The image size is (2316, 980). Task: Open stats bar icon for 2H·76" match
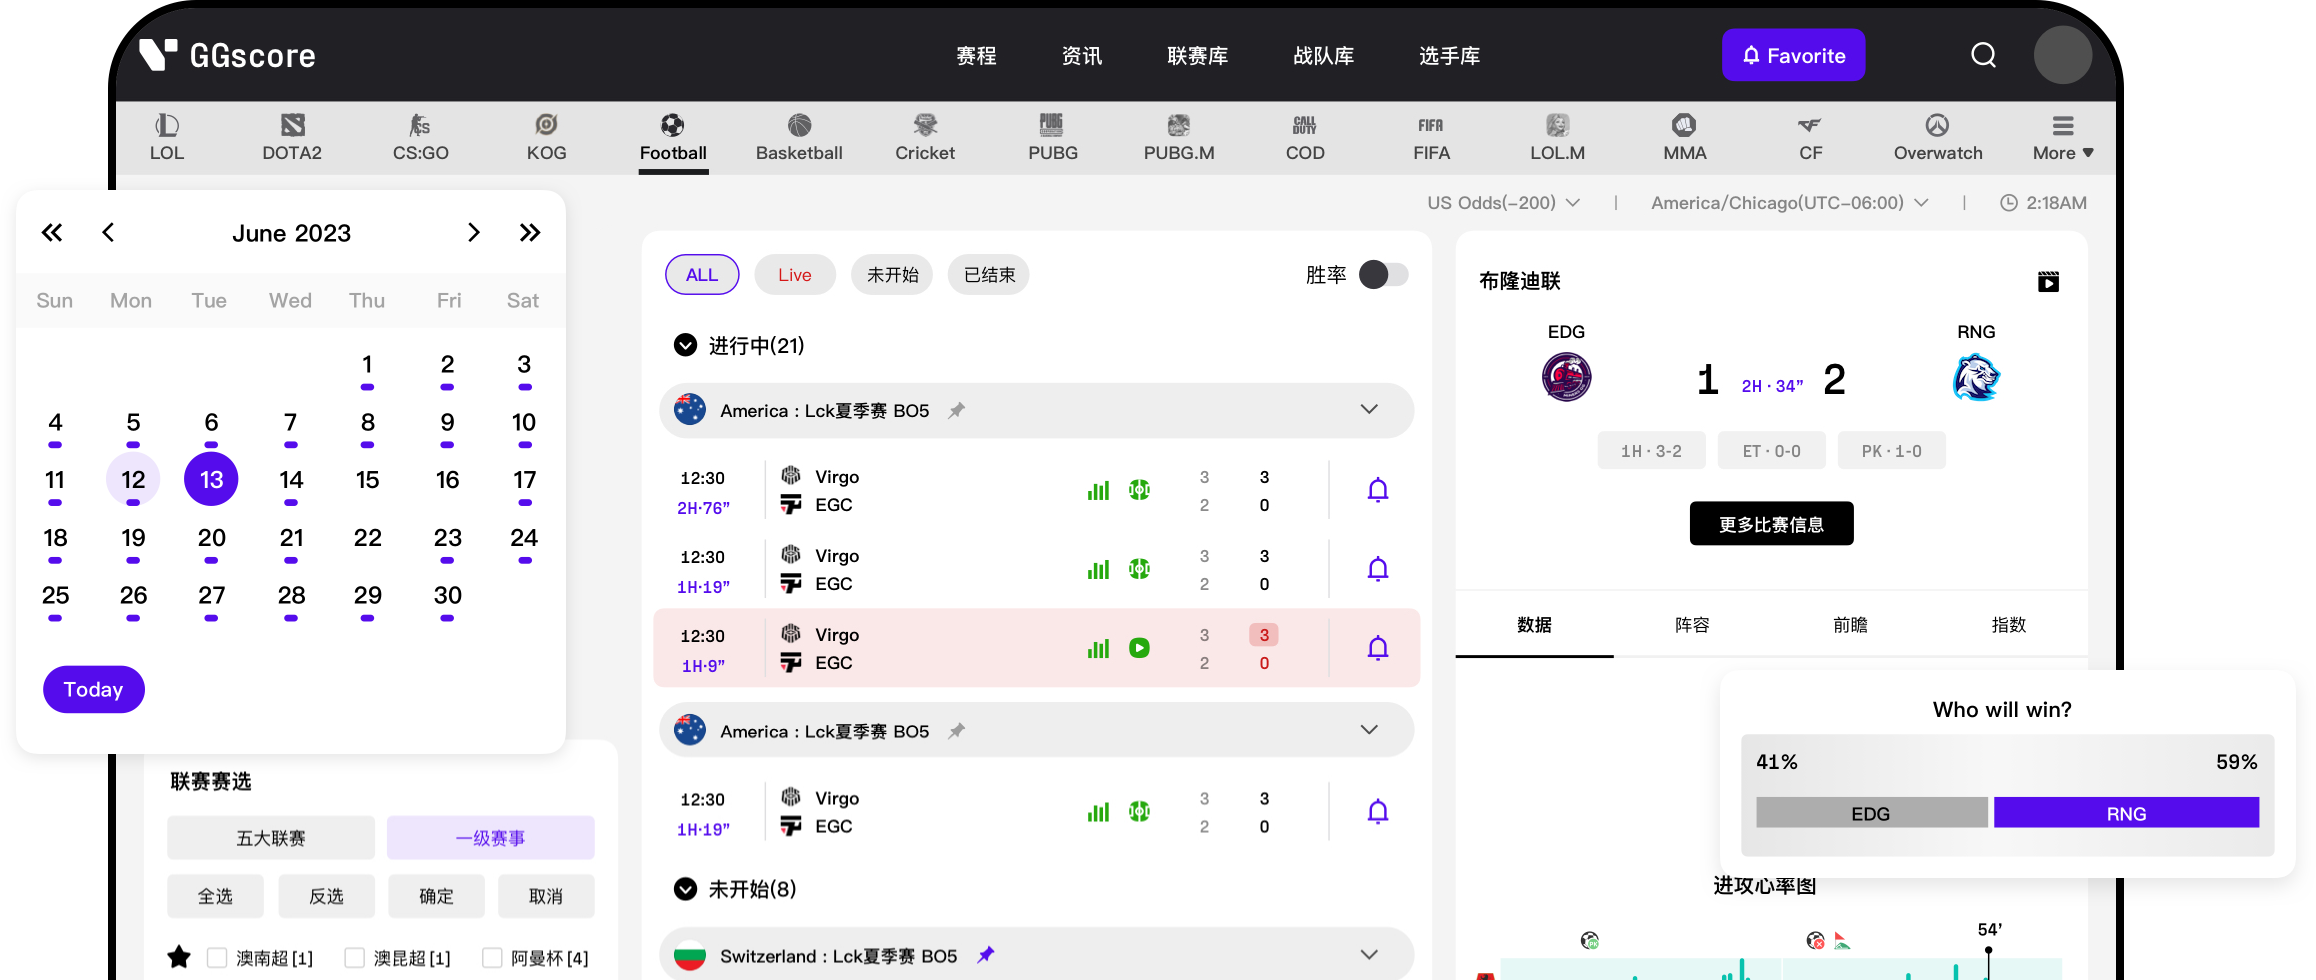pyautogui.click(x=1098, y=490)
